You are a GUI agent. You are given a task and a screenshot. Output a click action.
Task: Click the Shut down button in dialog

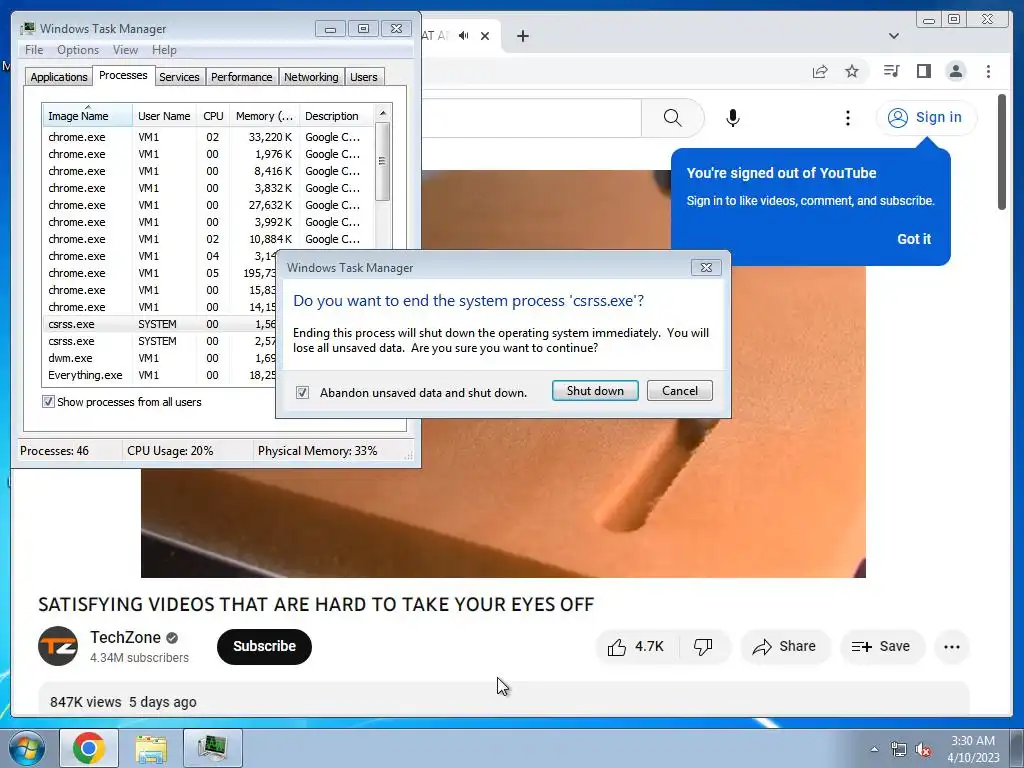(x=595, y=391)
